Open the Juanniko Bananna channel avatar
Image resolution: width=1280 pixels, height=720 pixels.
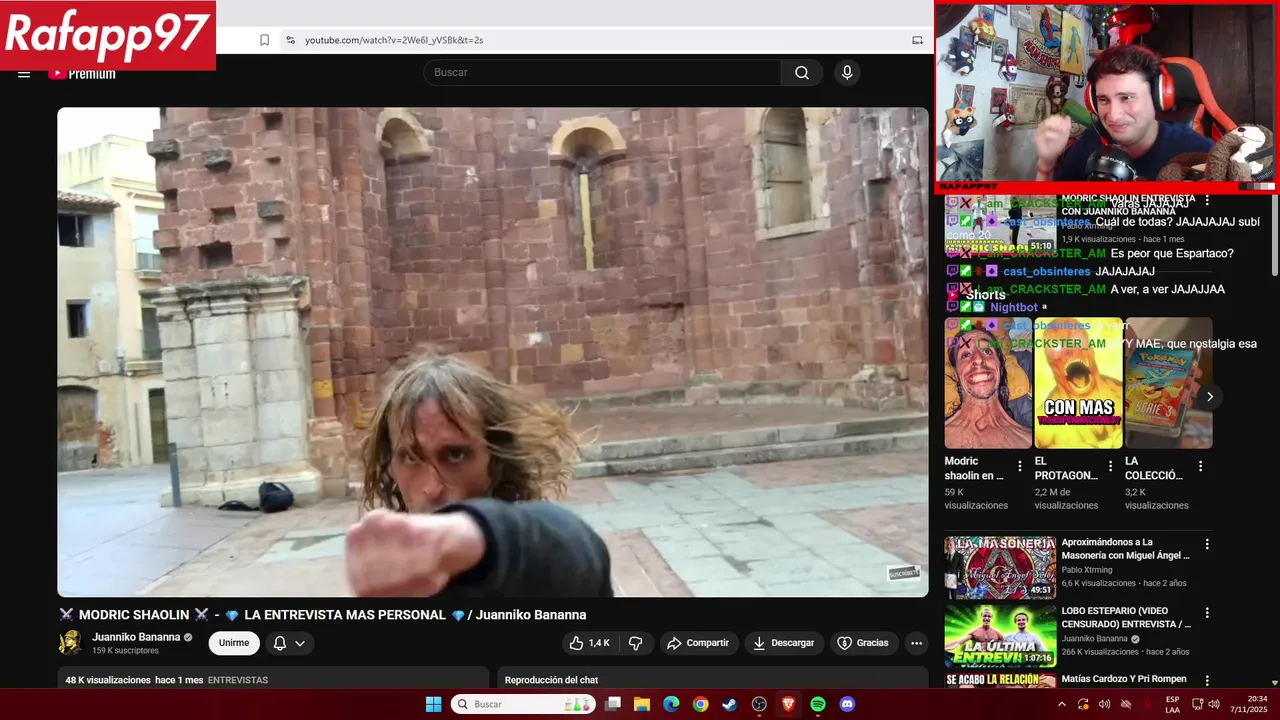point(71,643)
